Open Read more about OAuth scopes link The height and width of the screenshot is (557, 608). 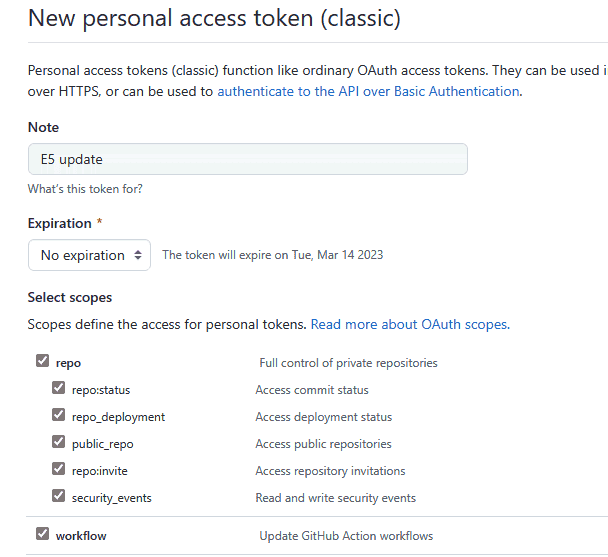click(x=410, y=324)
